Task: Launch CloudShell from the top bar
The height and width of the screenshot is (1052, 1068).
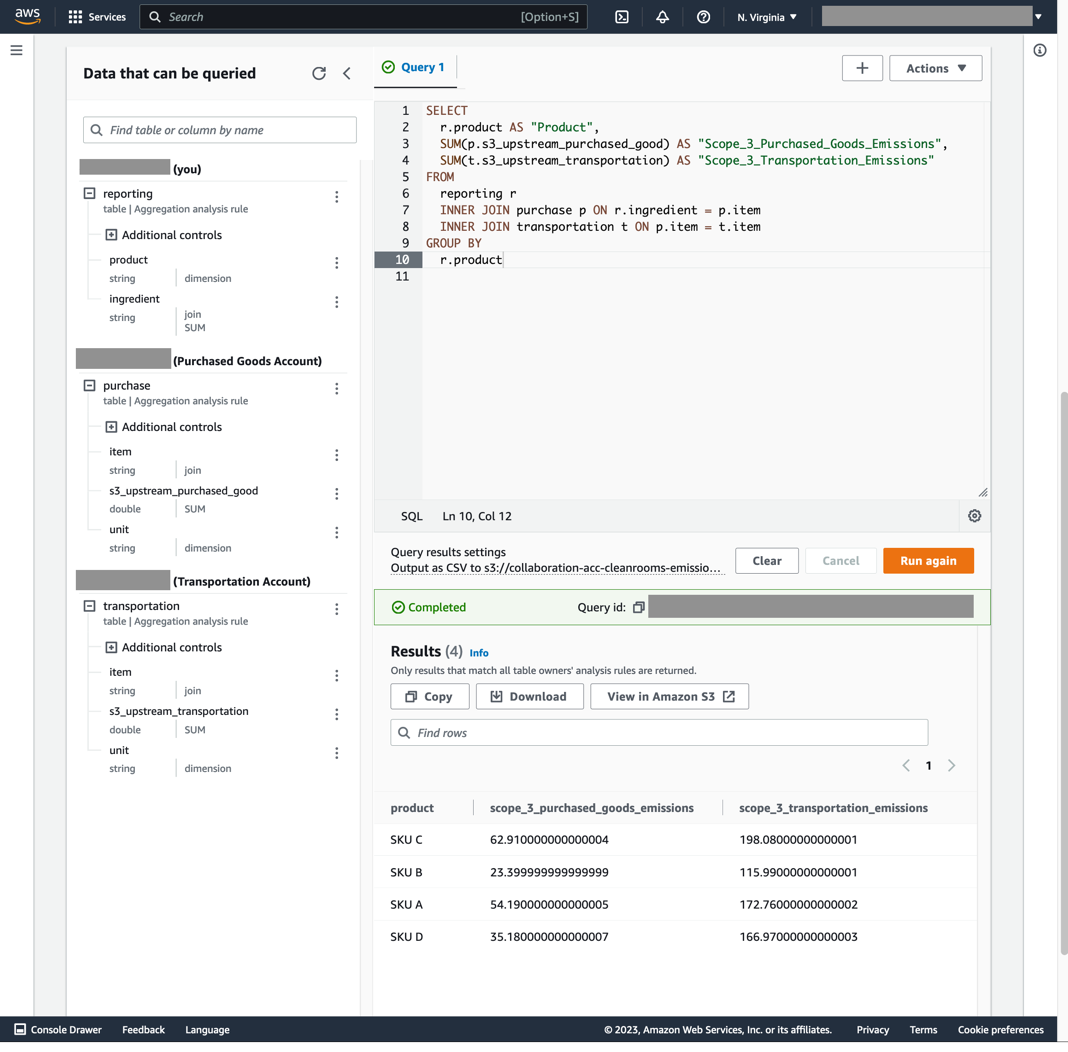Action: [622, 17]
